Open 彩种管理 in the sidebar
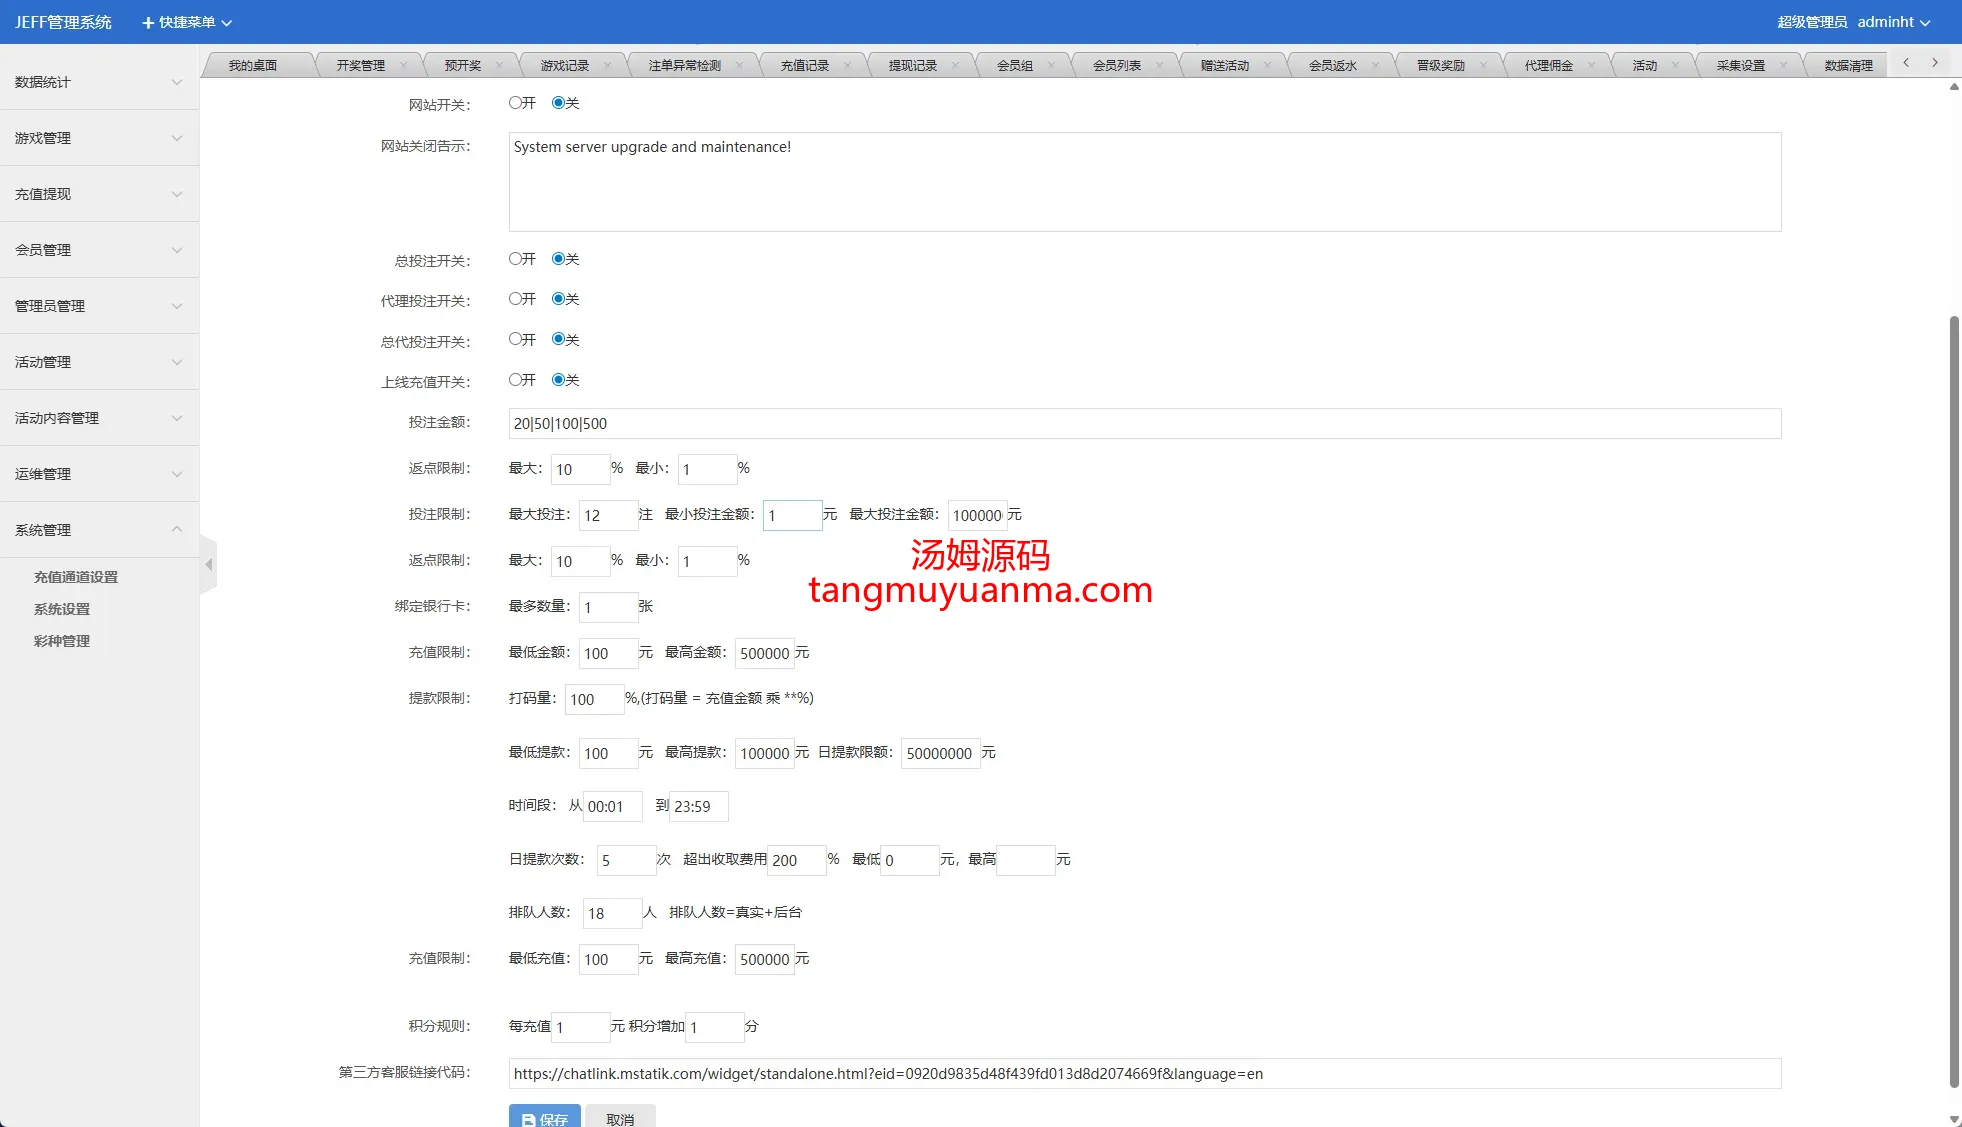Viewport: 1962px width, 1127px height. 62,641
